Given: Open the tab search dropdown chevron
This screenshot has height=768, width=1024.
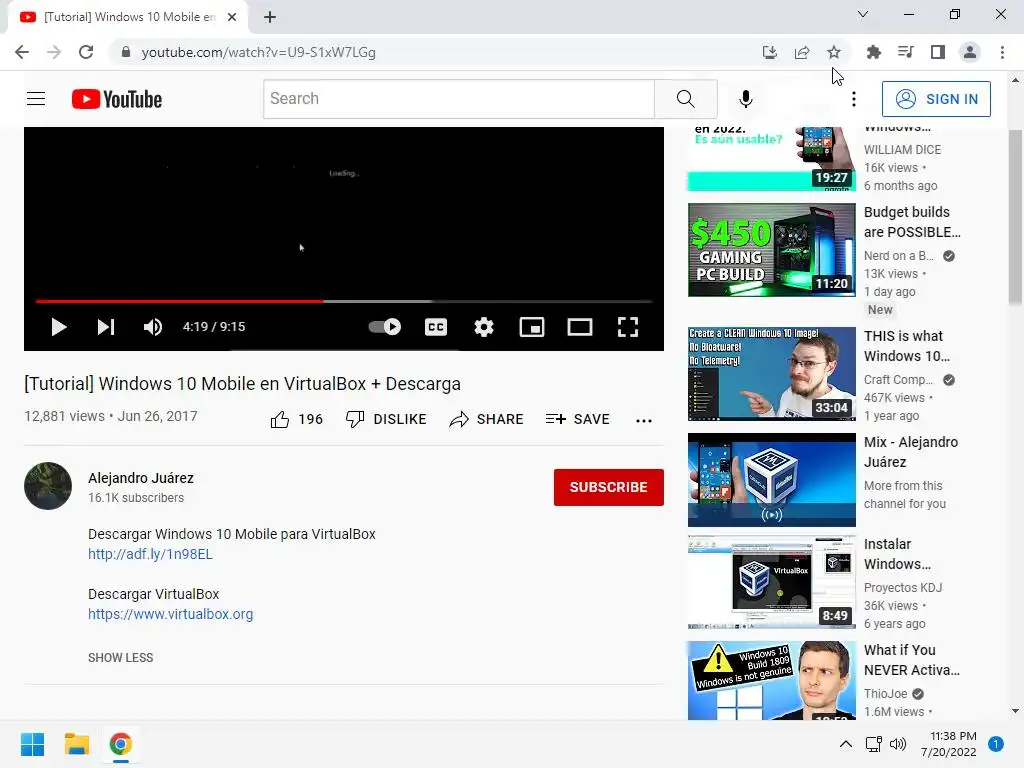Looking at the screenshot, I should click(863, 14).
